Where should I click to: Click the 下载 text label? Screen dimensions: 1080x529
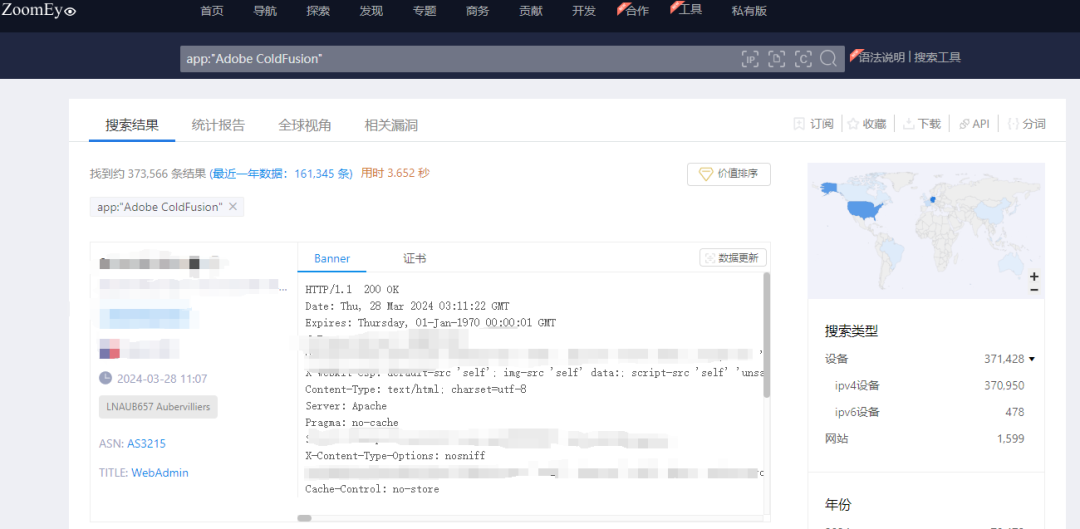click(x=930, y=124)
